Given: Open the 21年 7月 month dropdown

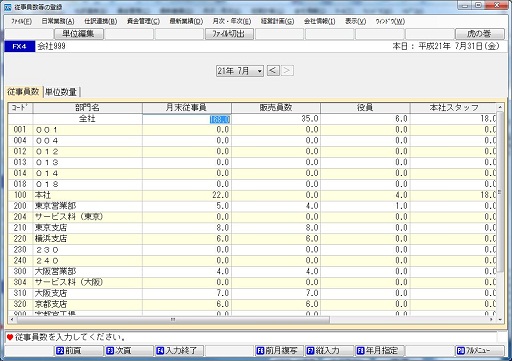Looking at the screenshot, I should tap(240, 71).
